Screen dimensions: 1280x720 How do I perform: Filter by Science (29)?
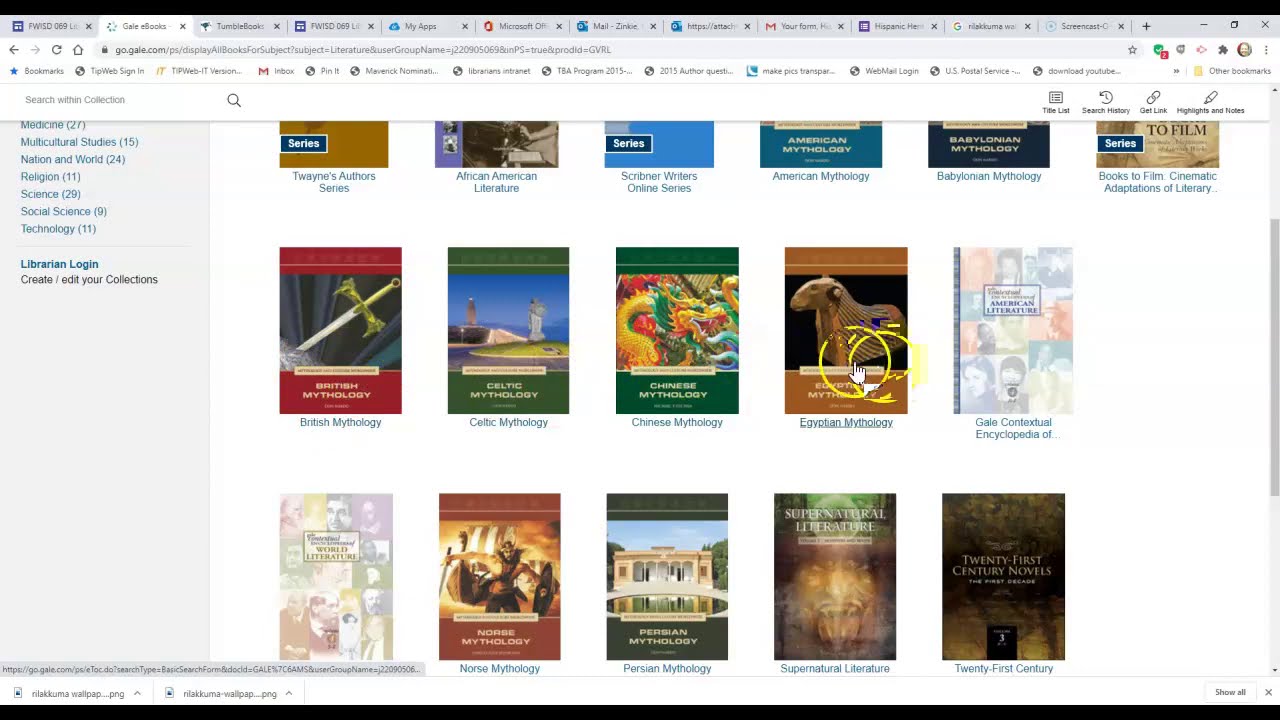pyautogui.click(x=50, y=194)
